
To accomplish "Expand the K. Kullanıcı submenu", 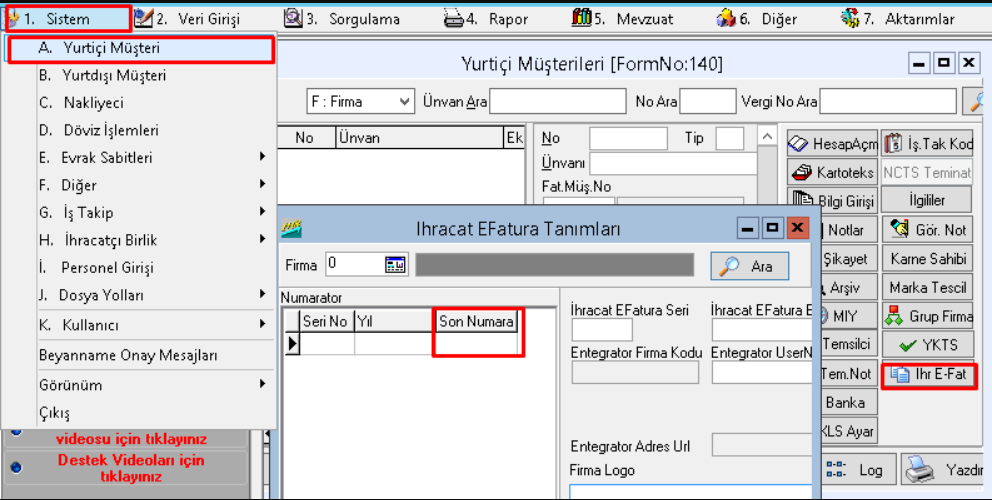I will pos(139,325).
